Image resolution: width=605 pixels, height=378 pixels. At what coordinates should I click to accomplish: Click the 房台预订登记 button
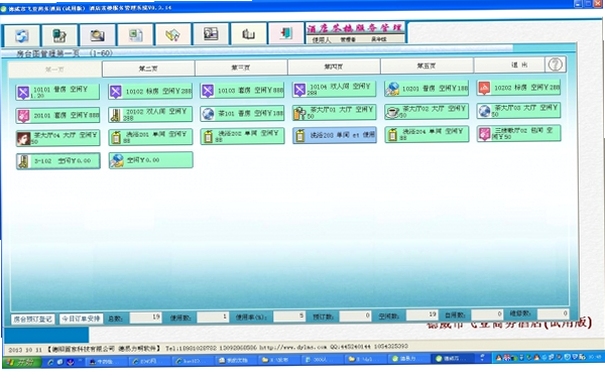click(33, 319)
